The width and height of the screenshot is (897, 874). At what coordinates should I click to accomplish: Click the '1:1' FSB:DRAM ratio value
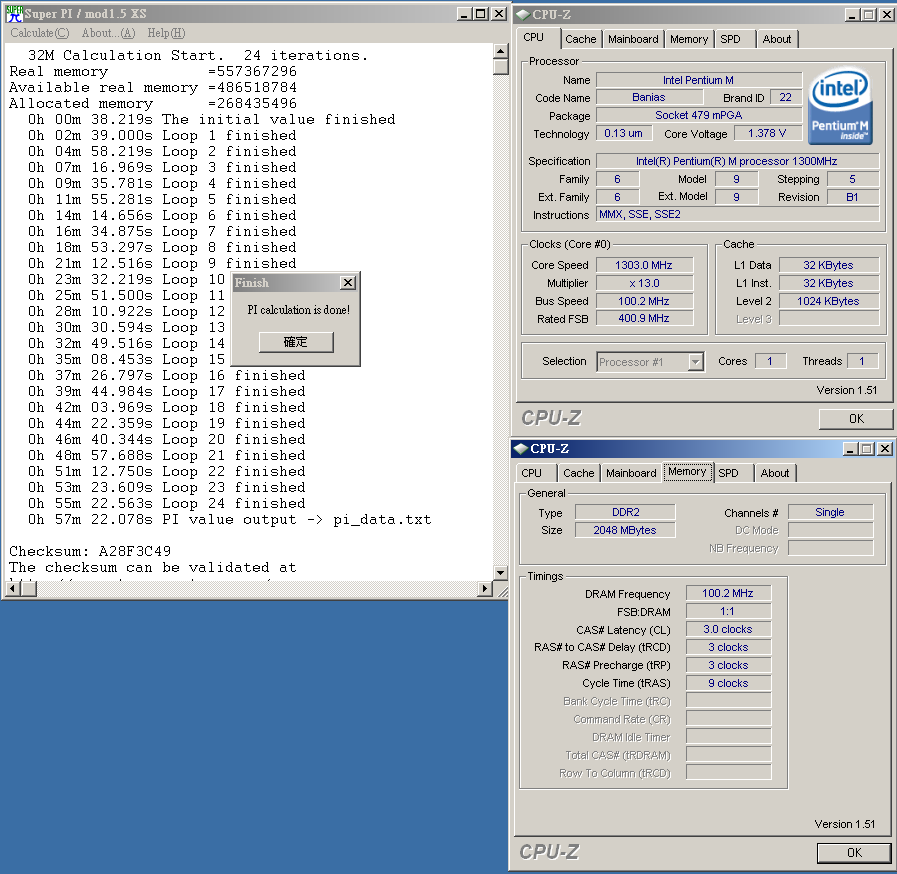(728, 611)
